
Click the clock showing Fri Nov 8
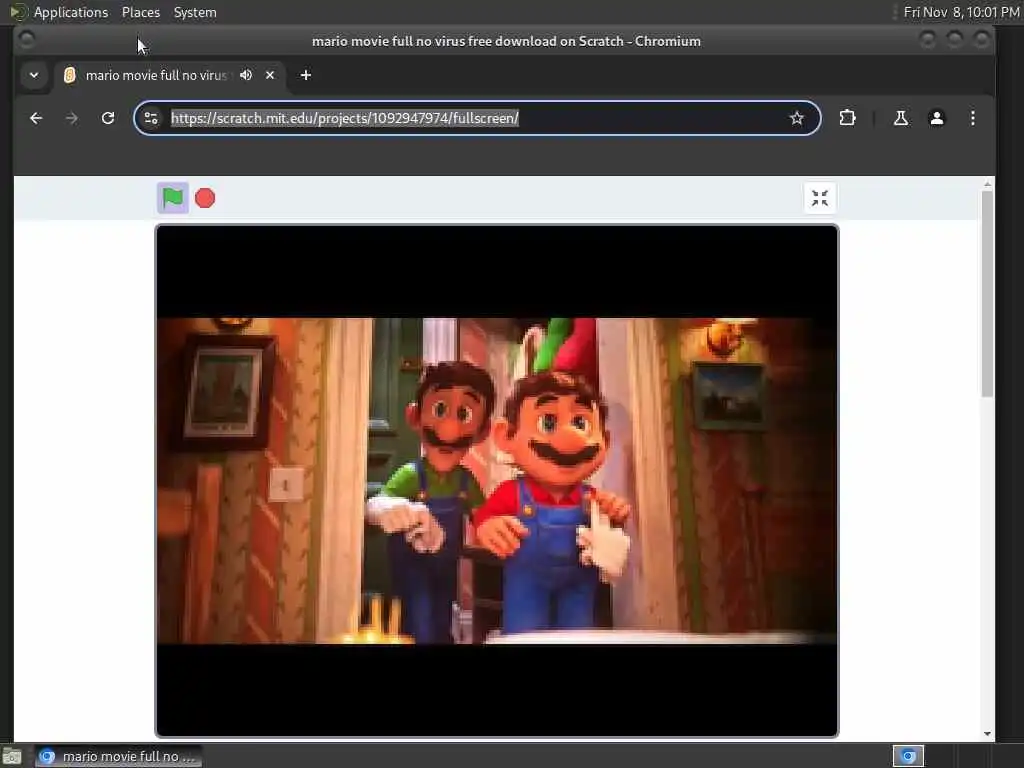961,12
